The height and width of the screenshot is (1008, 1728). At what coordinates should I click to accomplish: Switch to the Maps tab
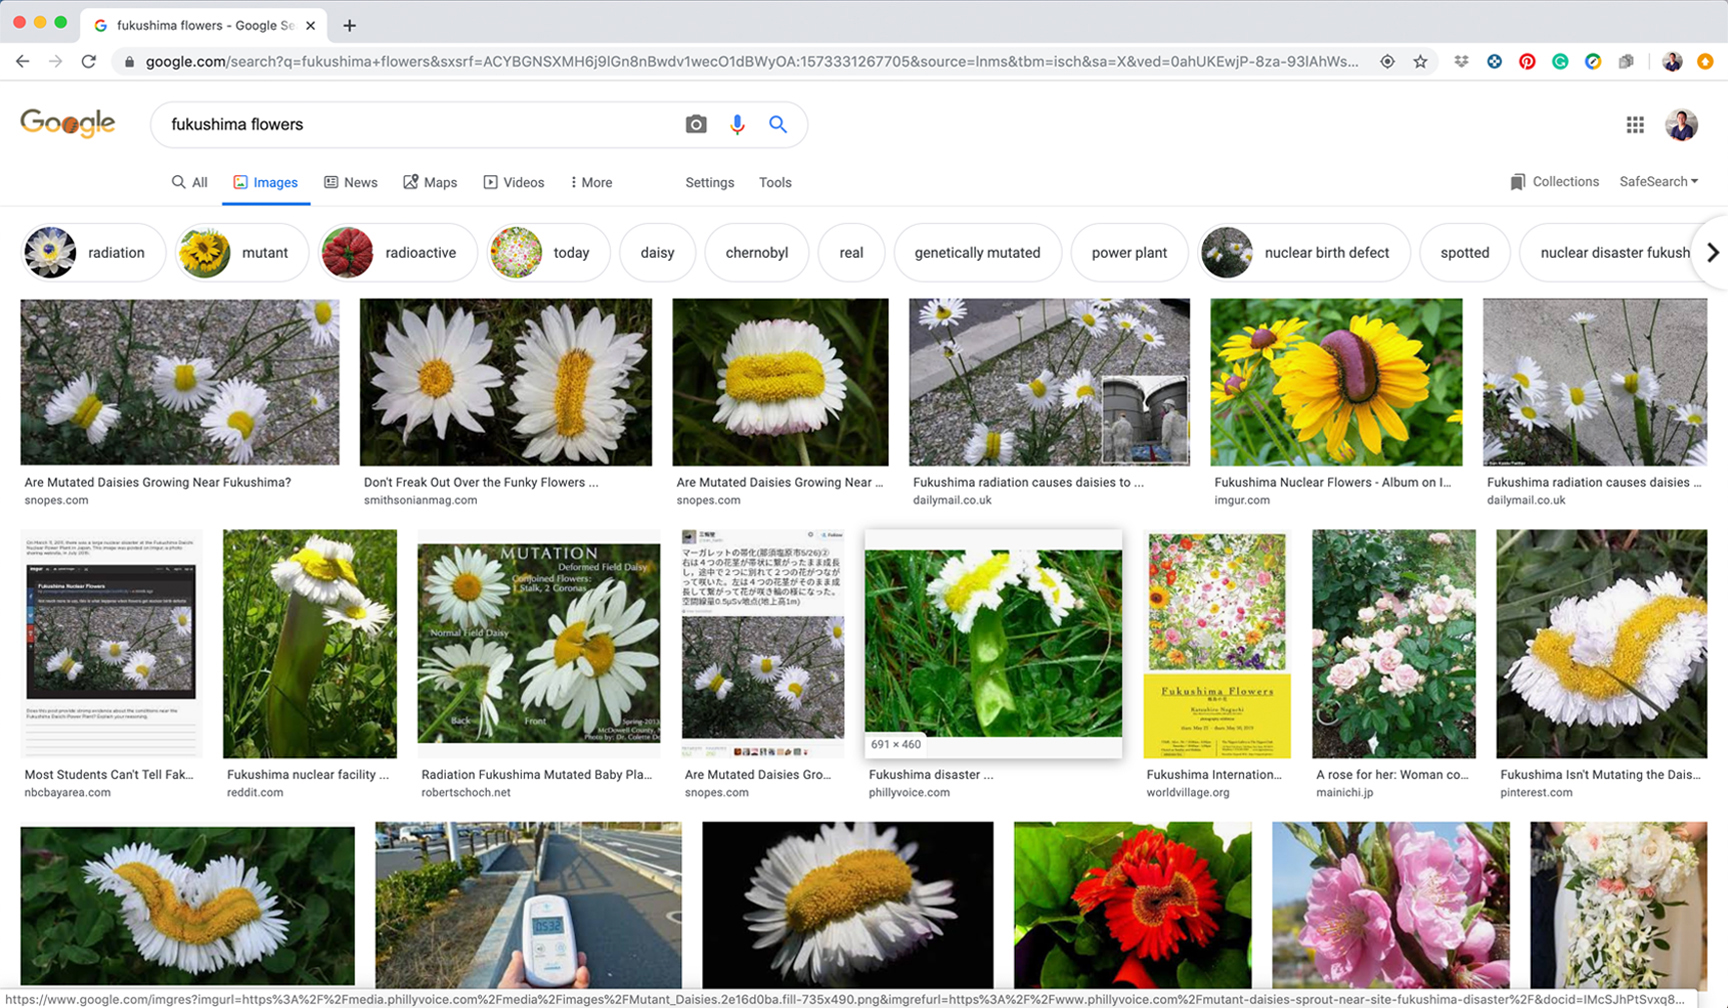(x=430, y=182)
